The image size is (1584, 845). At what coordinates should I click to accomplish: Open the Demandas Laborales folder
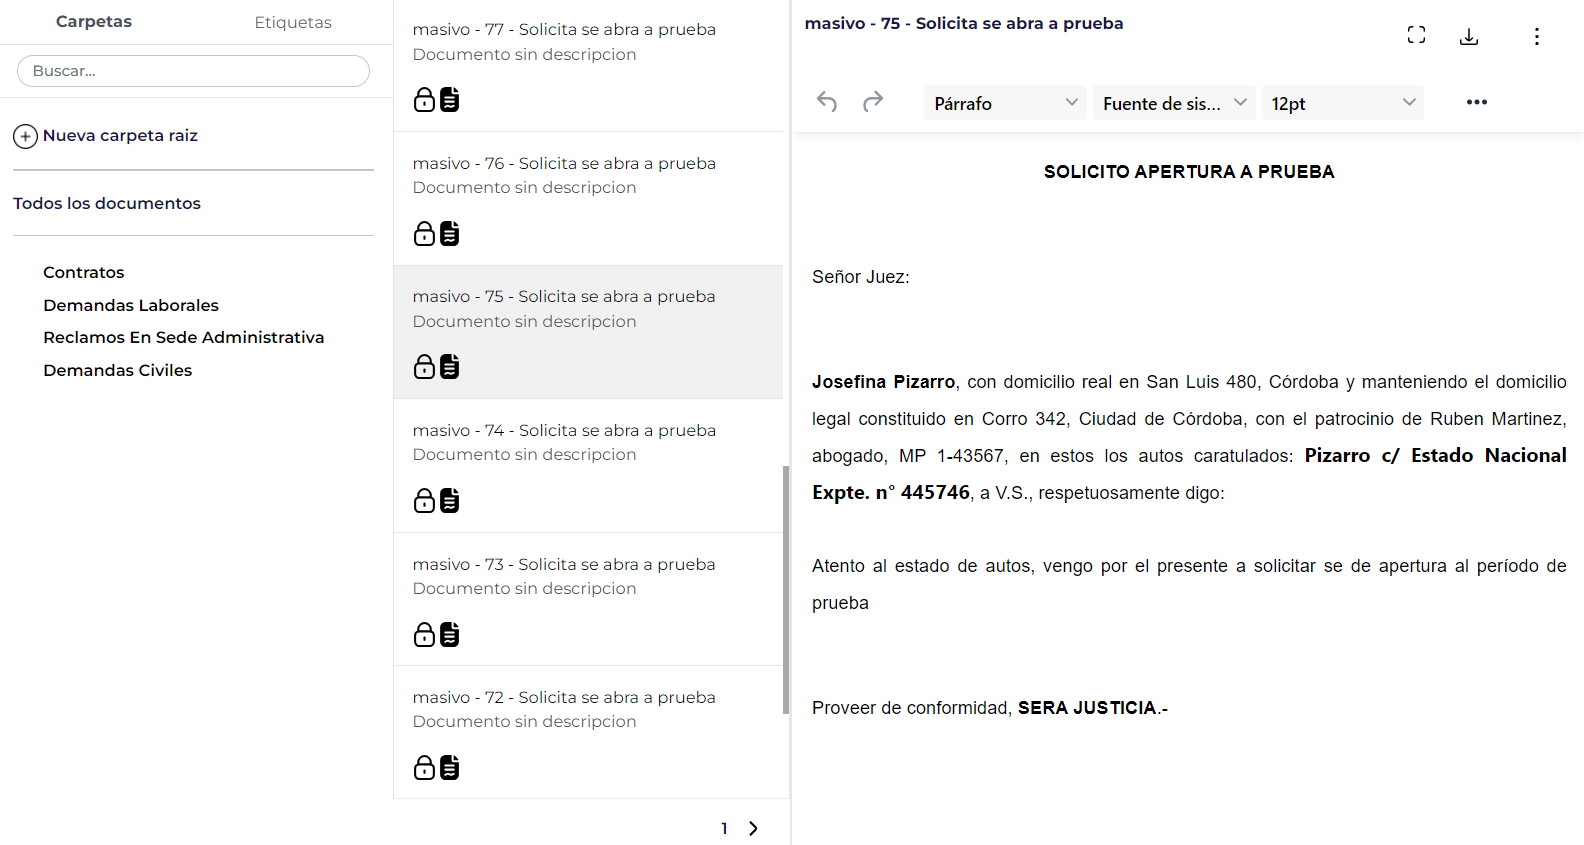coord(131,305)
